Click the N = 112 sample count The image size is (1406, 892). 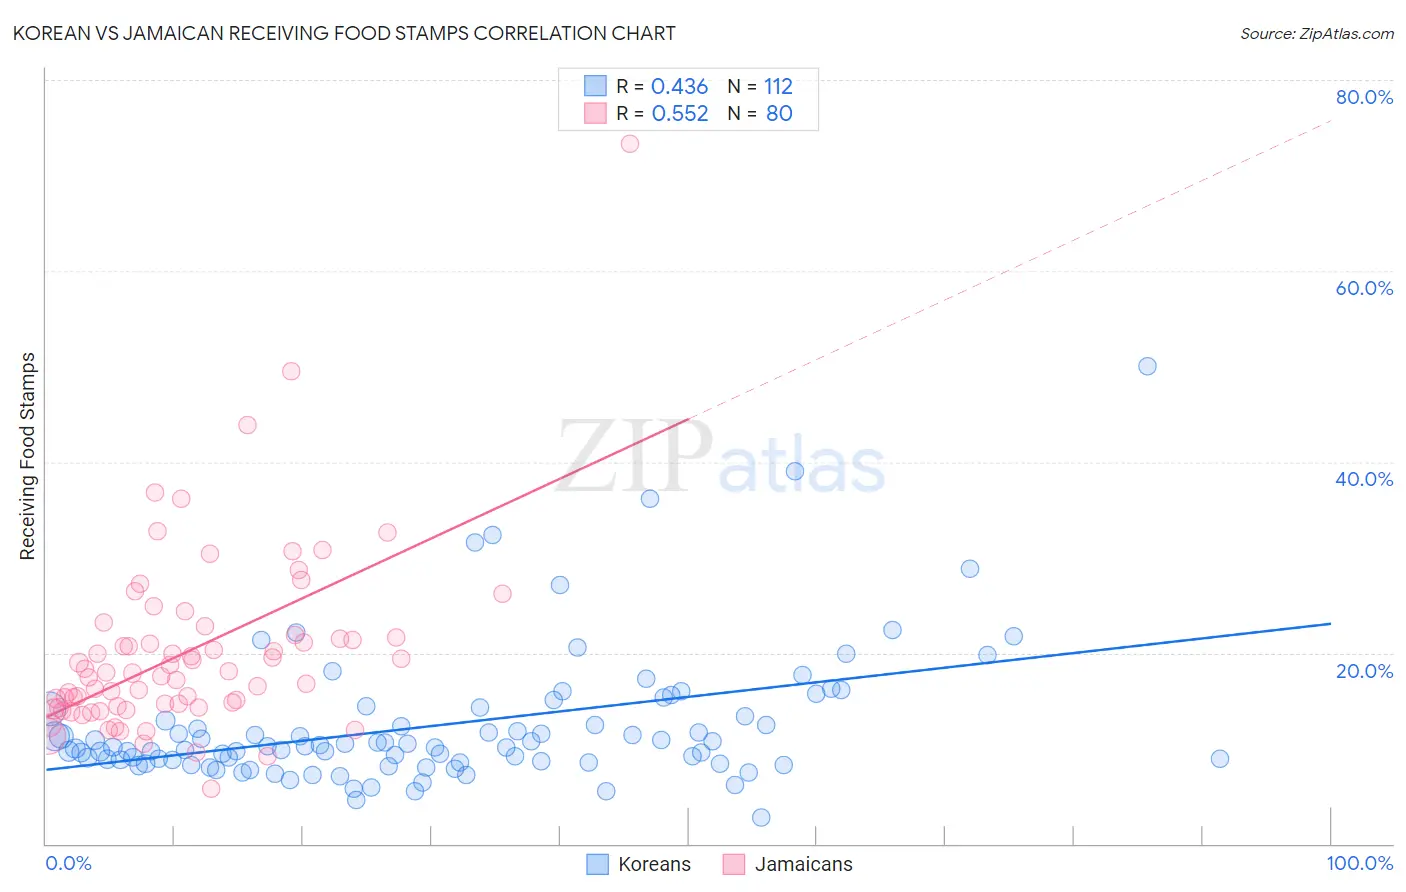click(760, 86)
